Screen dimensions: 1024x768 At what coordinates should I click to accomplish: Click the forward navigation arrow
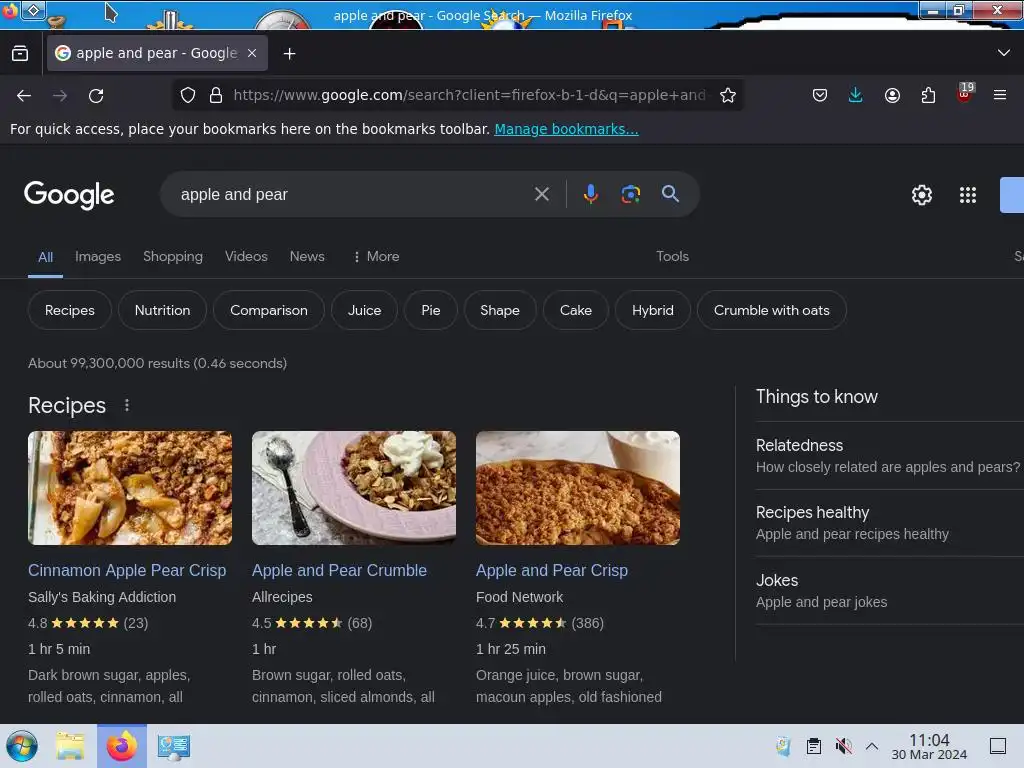click(x=60, y=95)
